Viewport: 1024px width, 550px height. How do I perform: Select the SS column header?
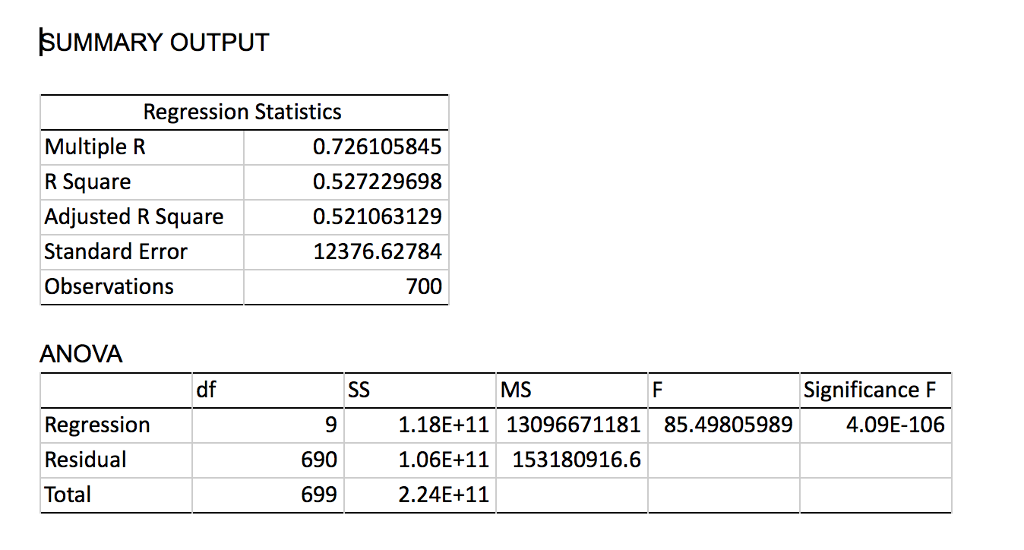coord(359,390)
